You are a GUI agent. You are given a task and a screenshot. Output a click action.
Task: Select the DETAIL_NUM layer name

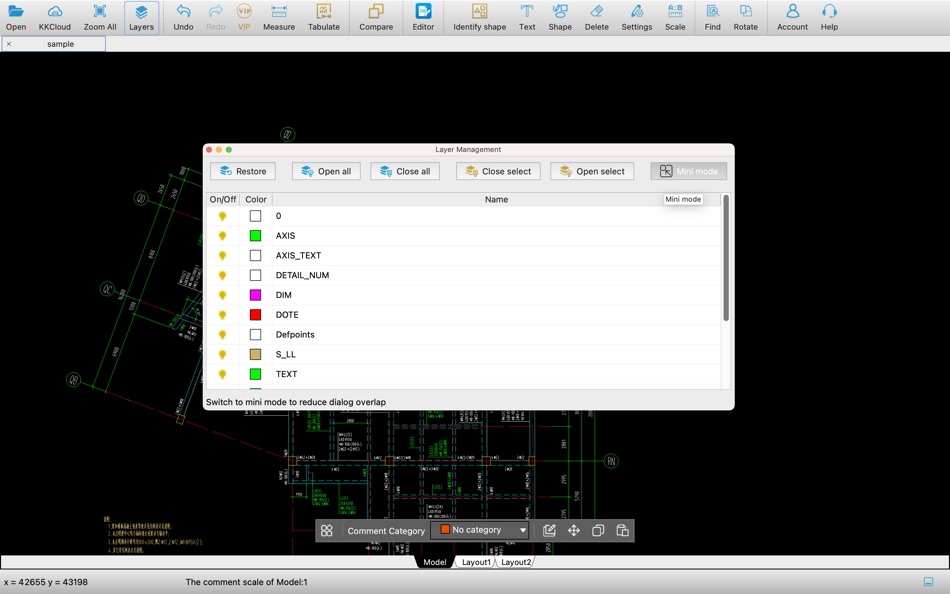click(x=302, y=275)
